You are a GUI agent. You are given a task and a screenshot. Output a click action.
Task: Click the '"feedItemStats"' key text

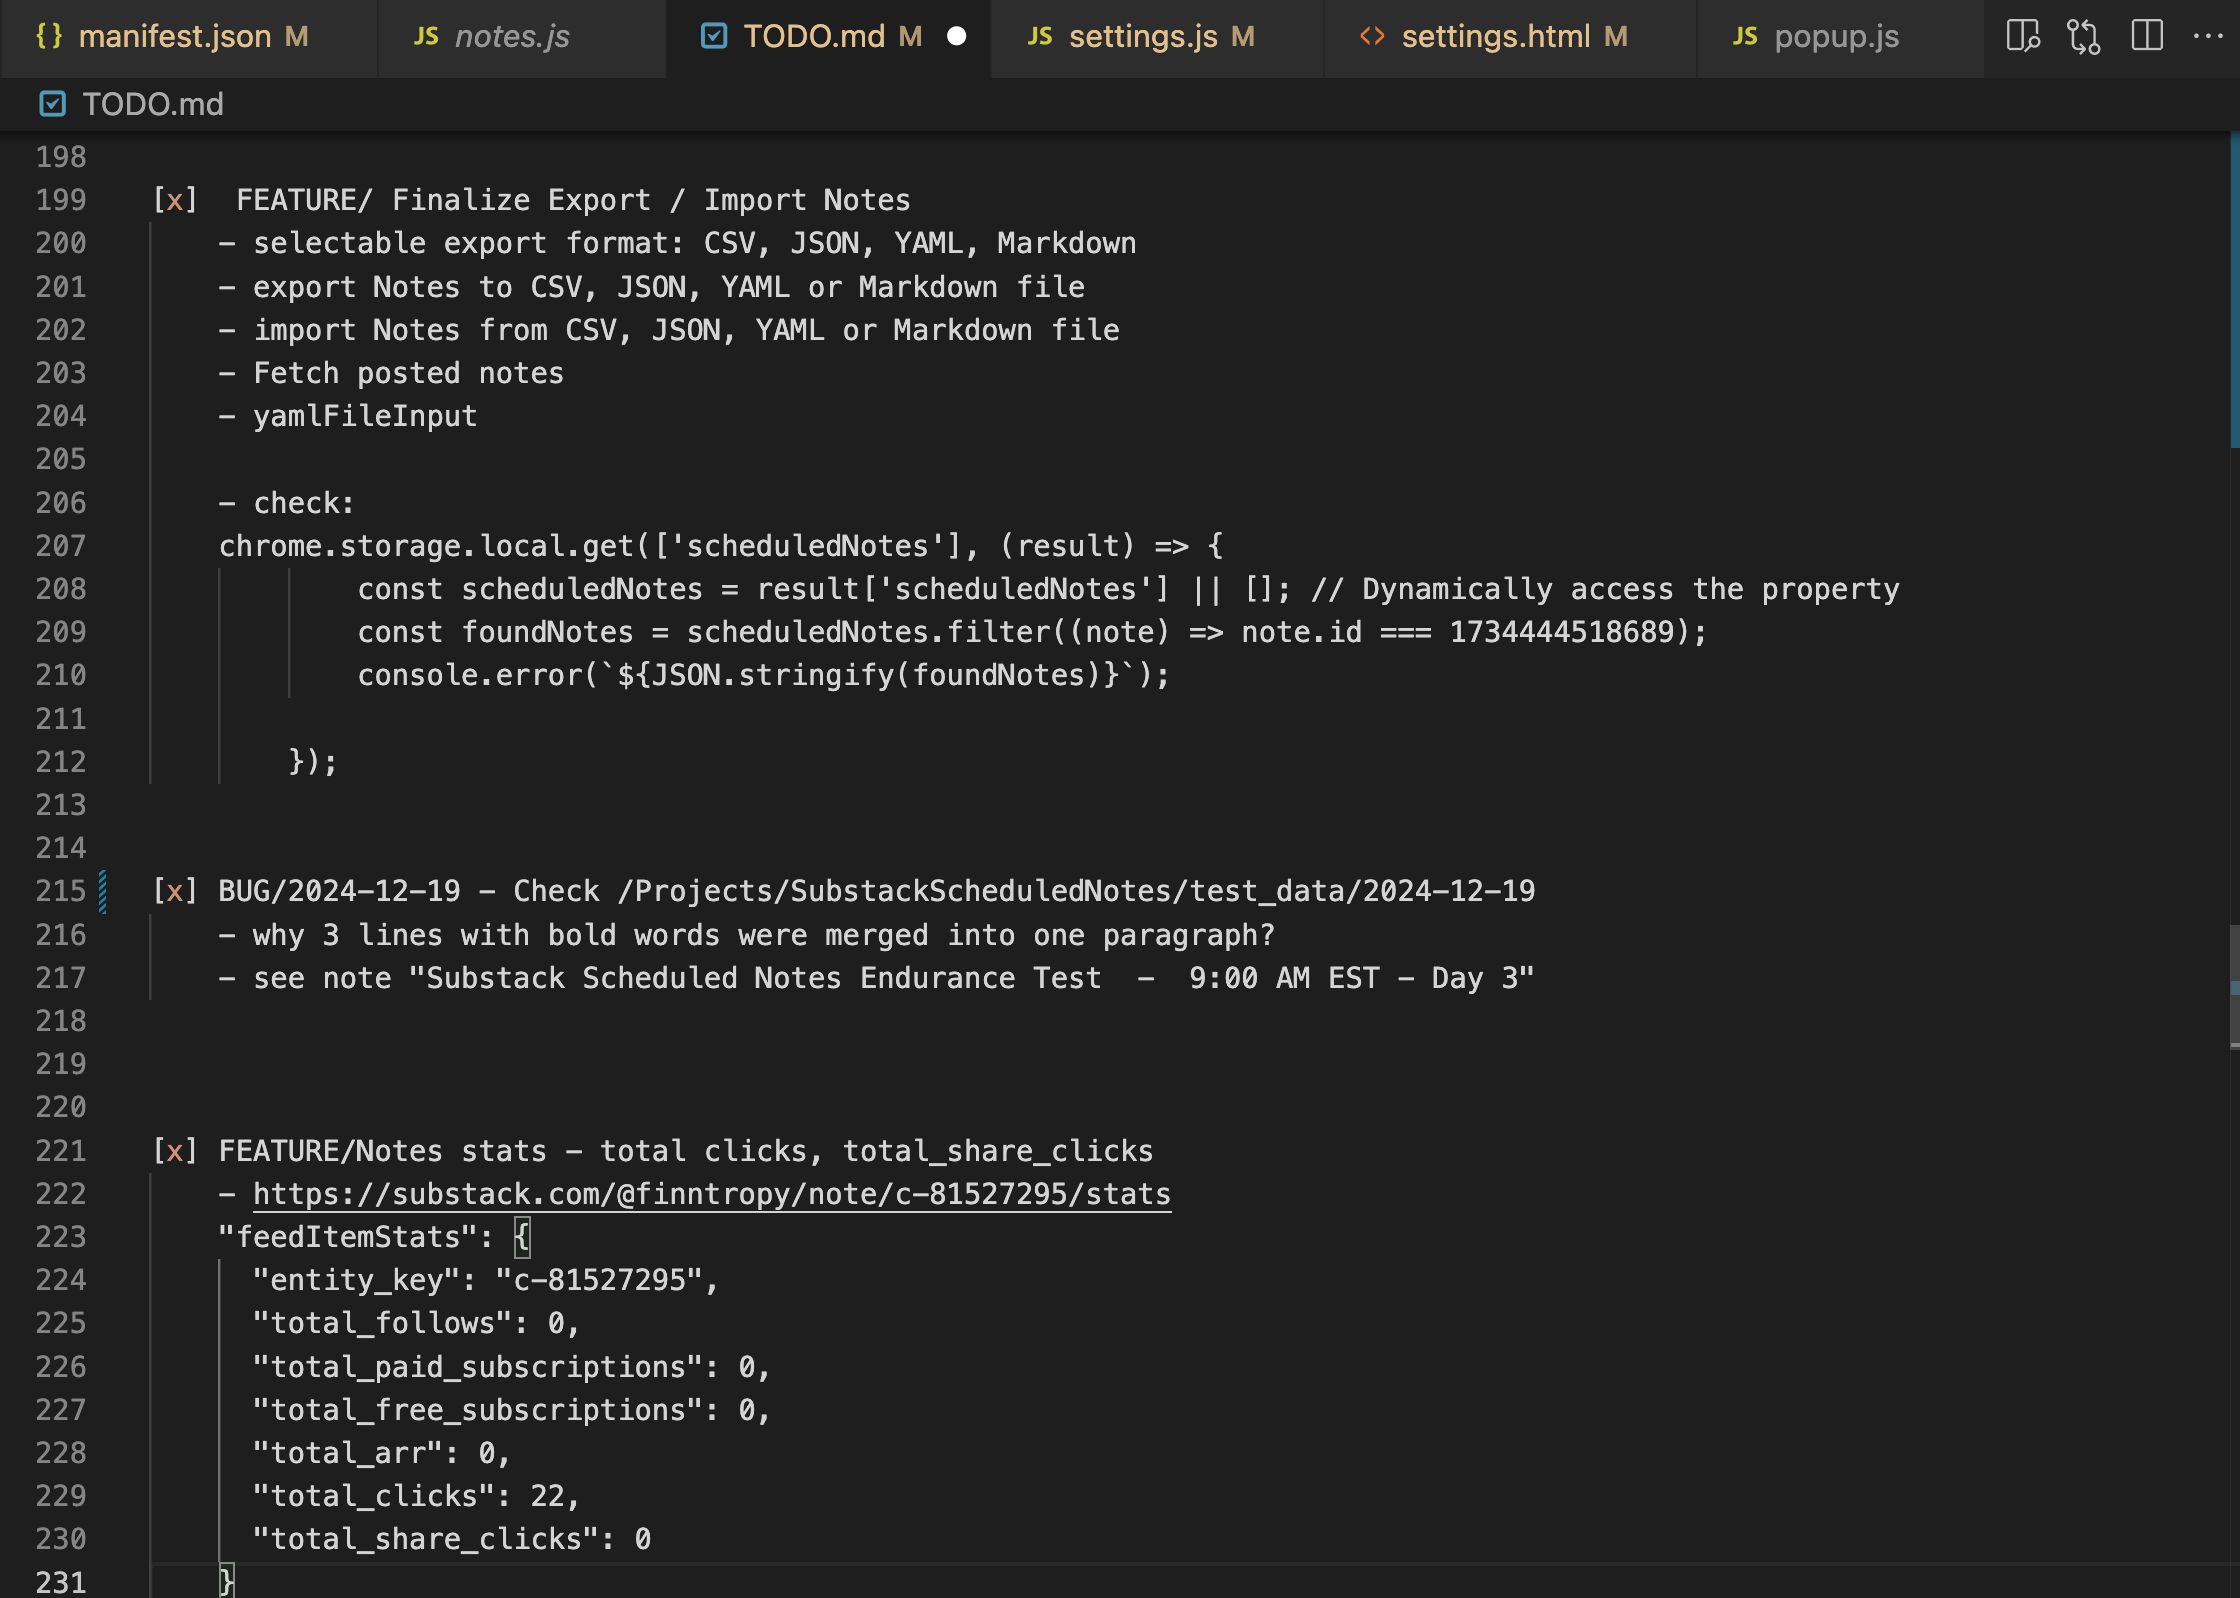pos(347,1237)
